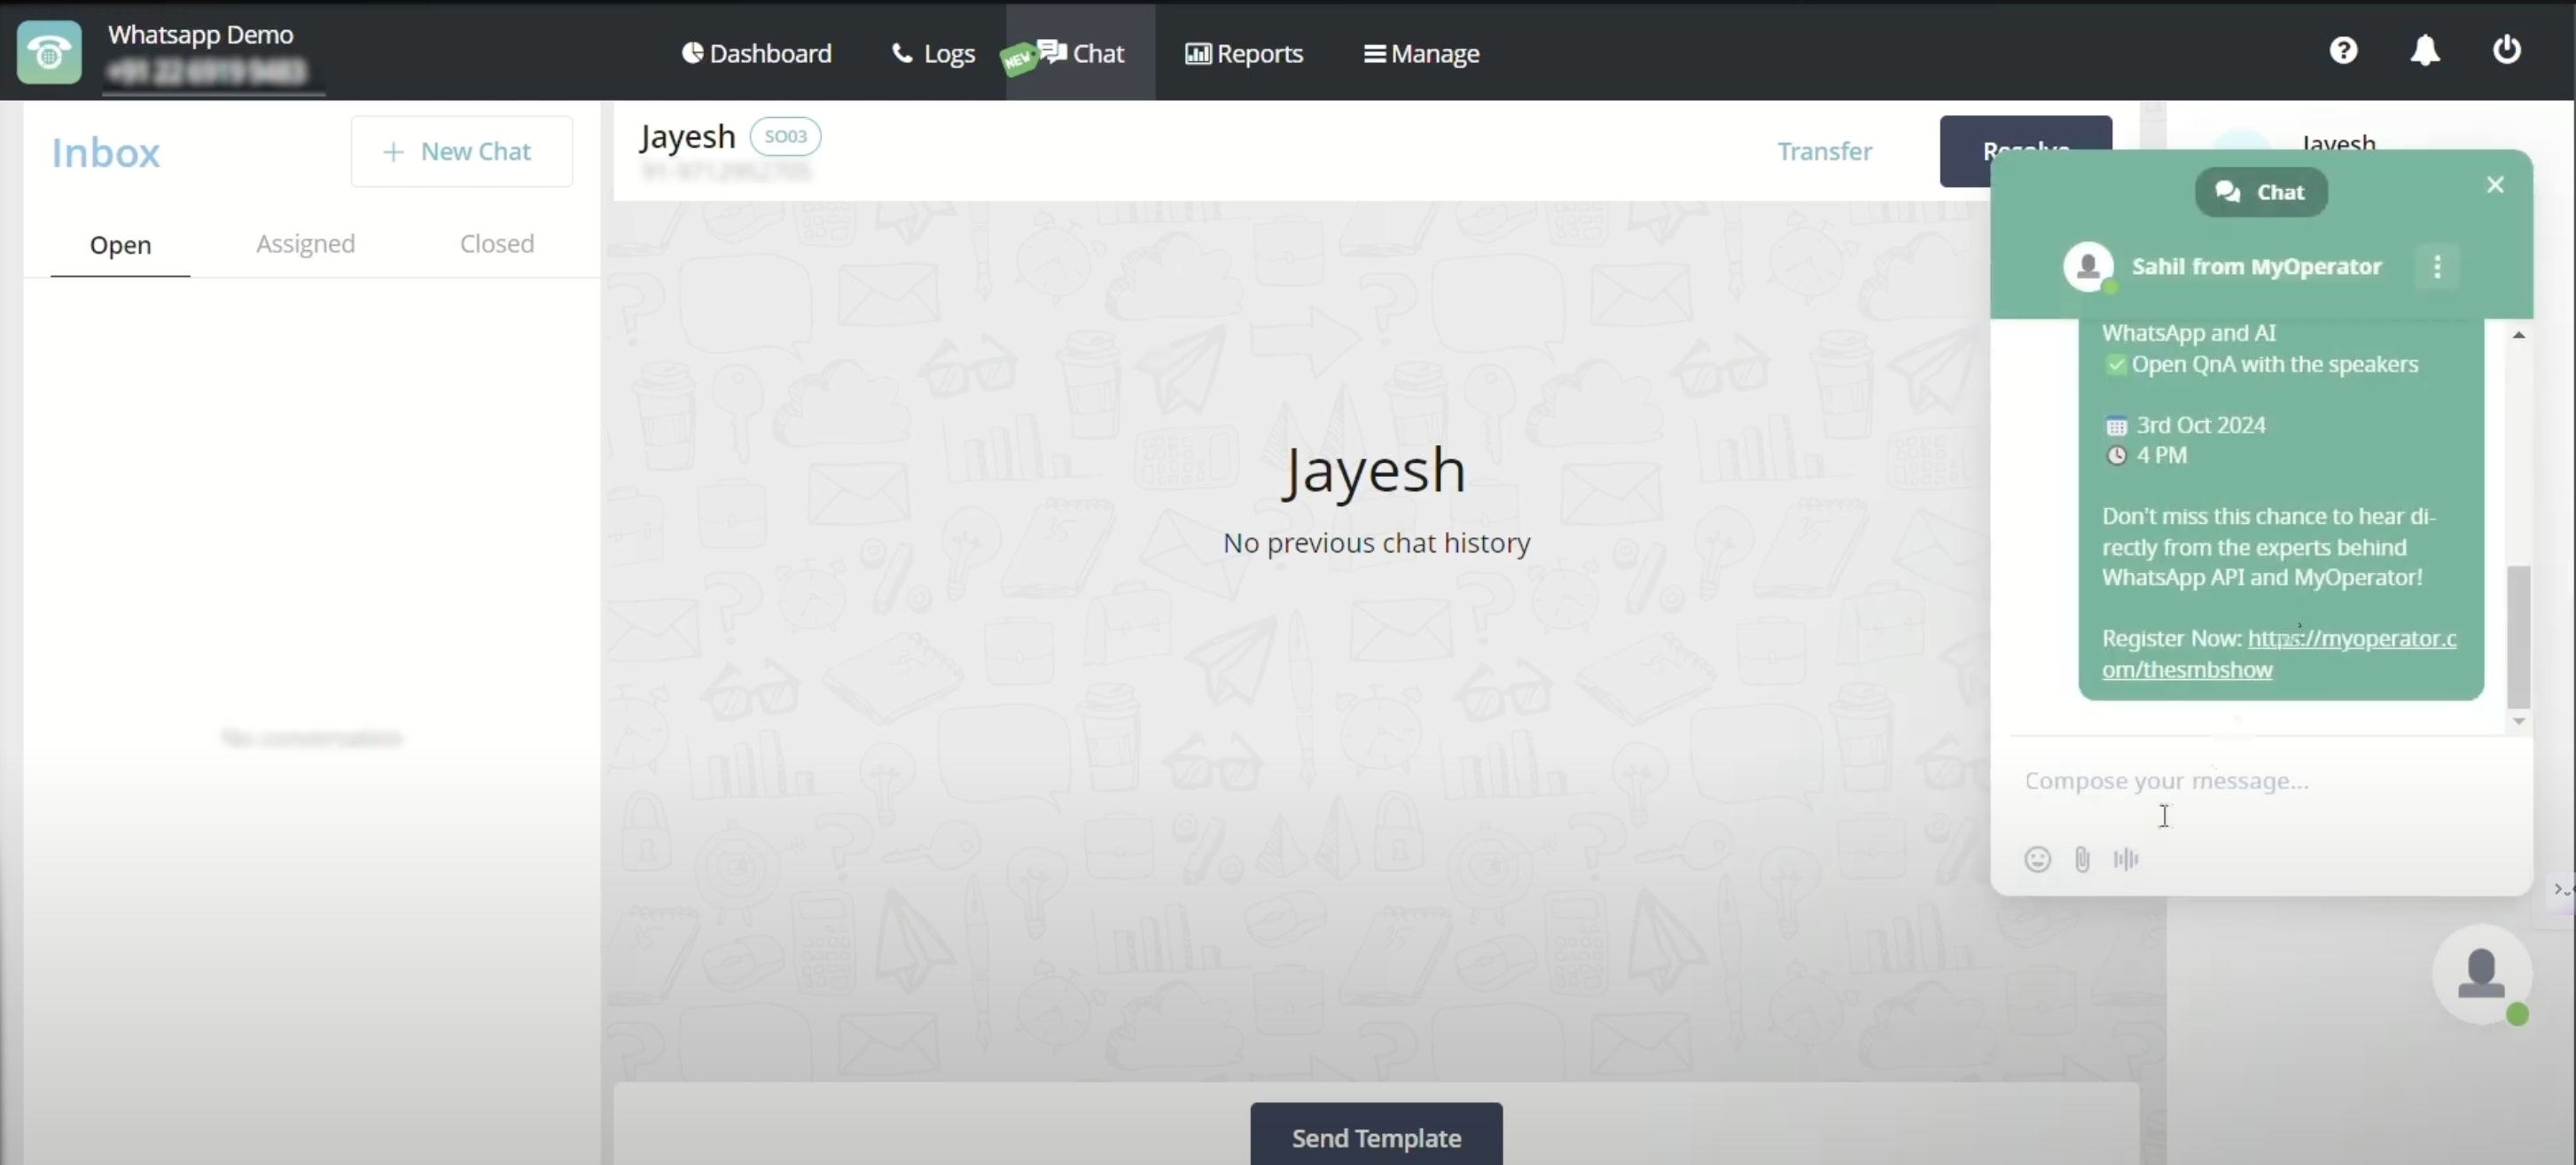This screenshot has width=2576, height=1165.
Task: Close the support chat widget
Action: tap(2495, 185)
